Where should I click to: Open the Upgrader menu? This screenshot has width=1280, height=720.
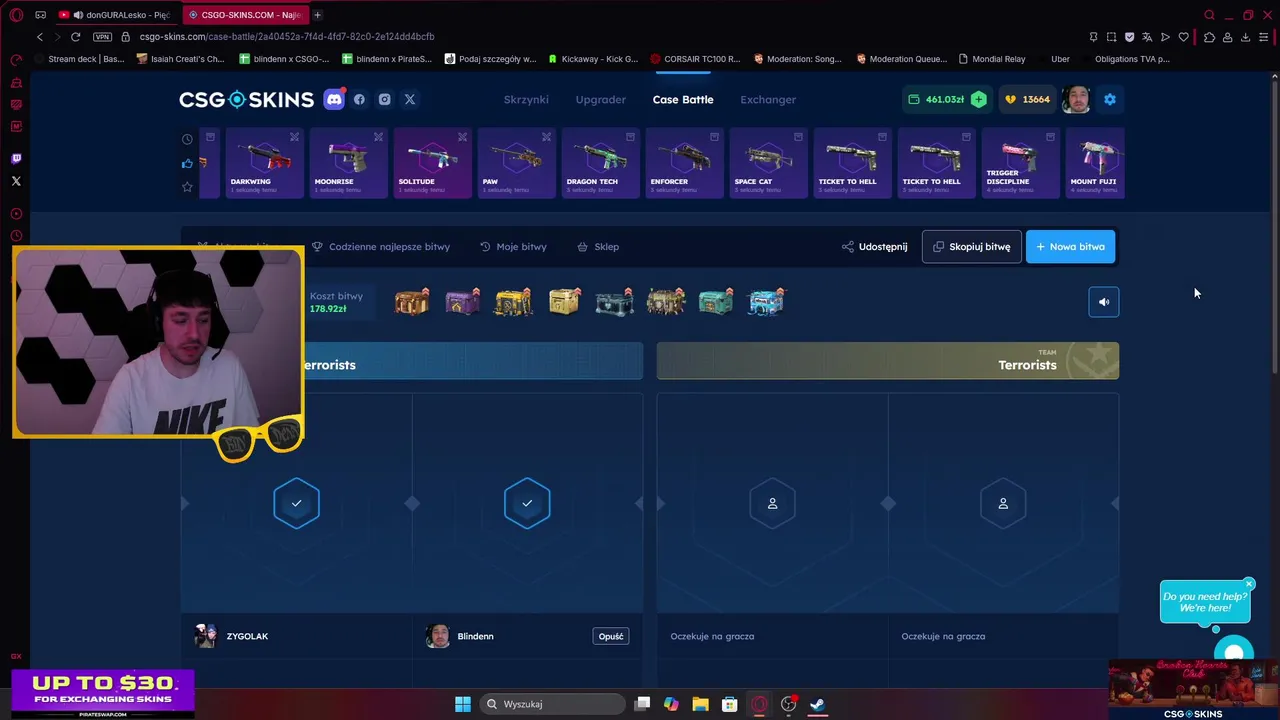click(600, 99)
